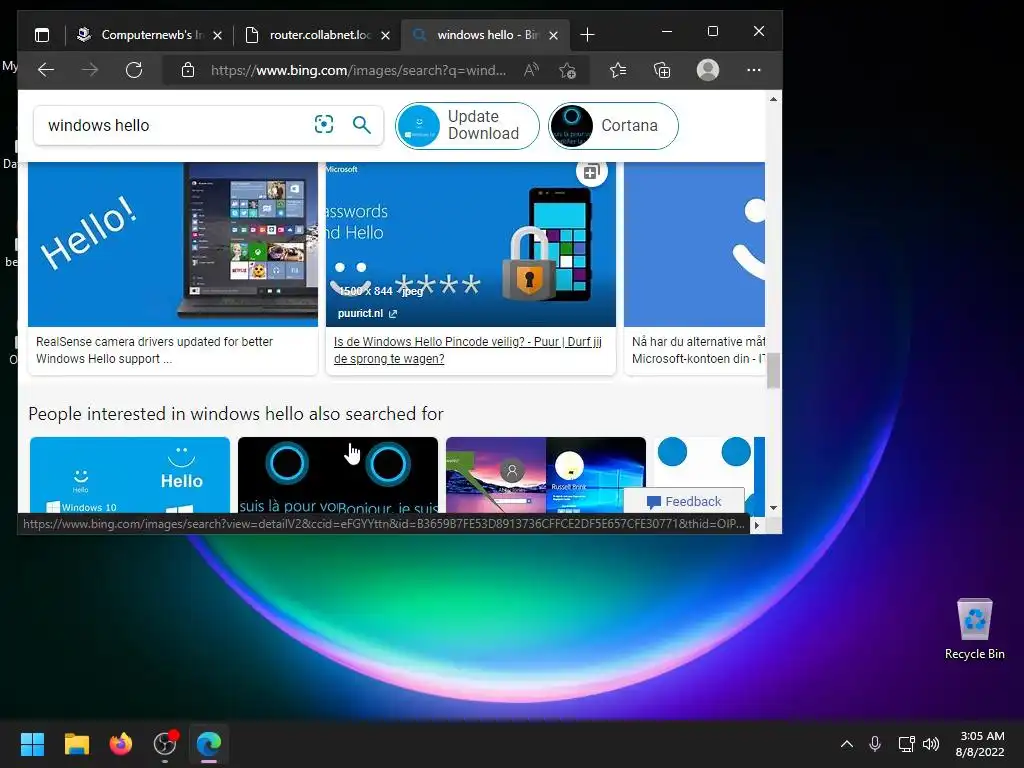Open the Favorites list
Screen dimensions: 1024x768
coord(618,70)
